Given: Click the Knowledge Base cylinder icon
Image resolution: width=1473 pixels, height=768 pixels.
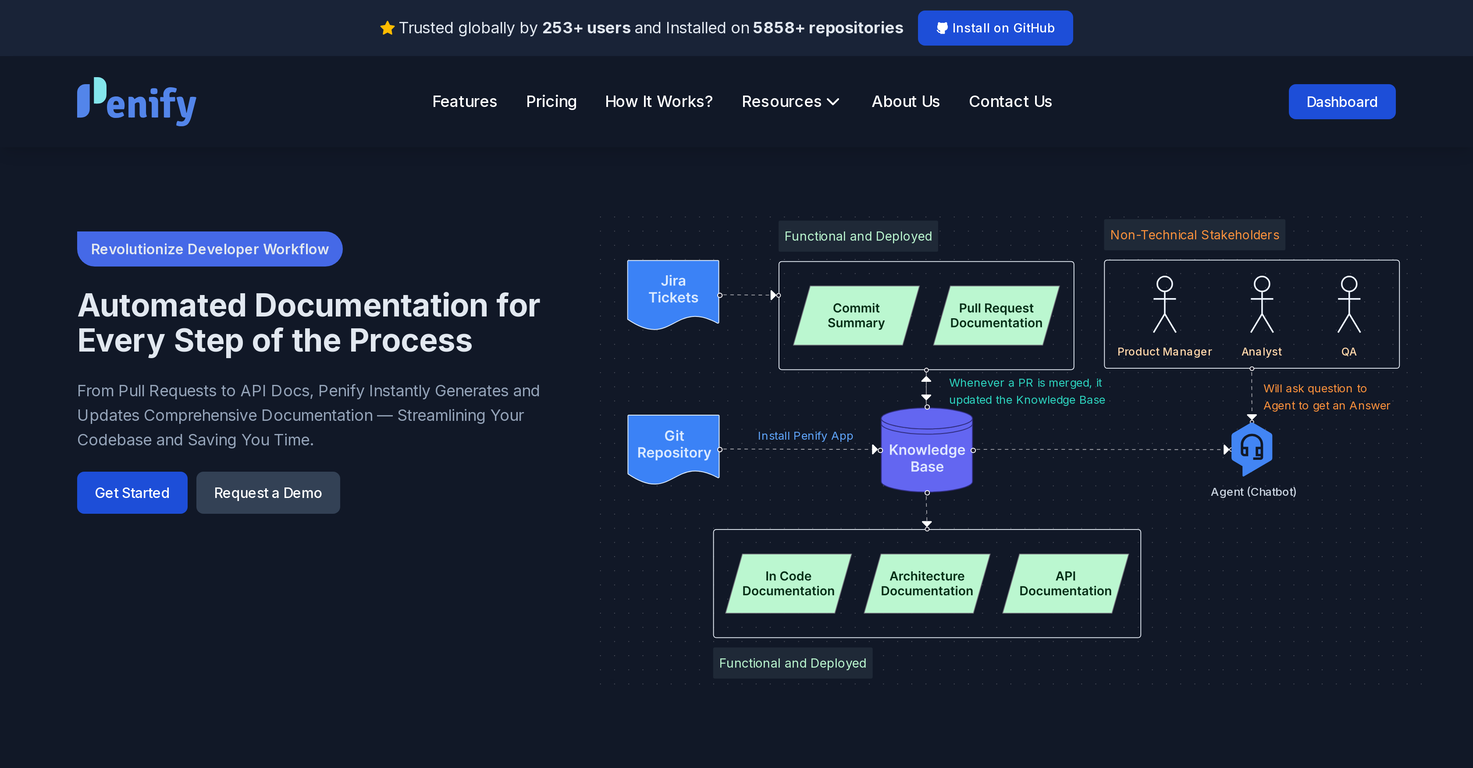Looking at the screenshot, I should click(x=926, y=451).
